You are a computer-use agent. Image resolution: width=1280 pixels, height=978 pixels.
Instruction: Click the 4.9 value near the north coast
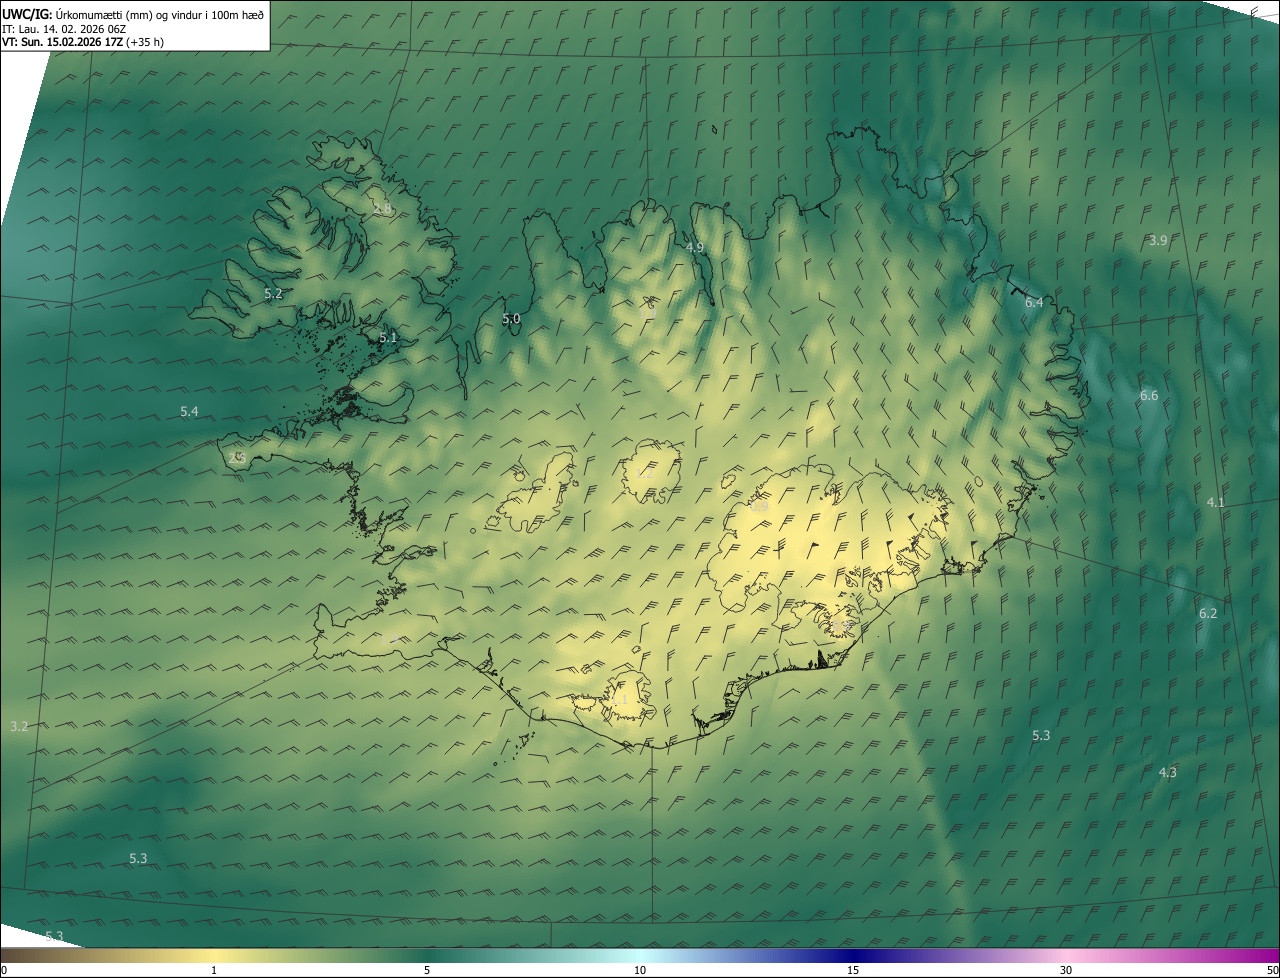(694, 247)
